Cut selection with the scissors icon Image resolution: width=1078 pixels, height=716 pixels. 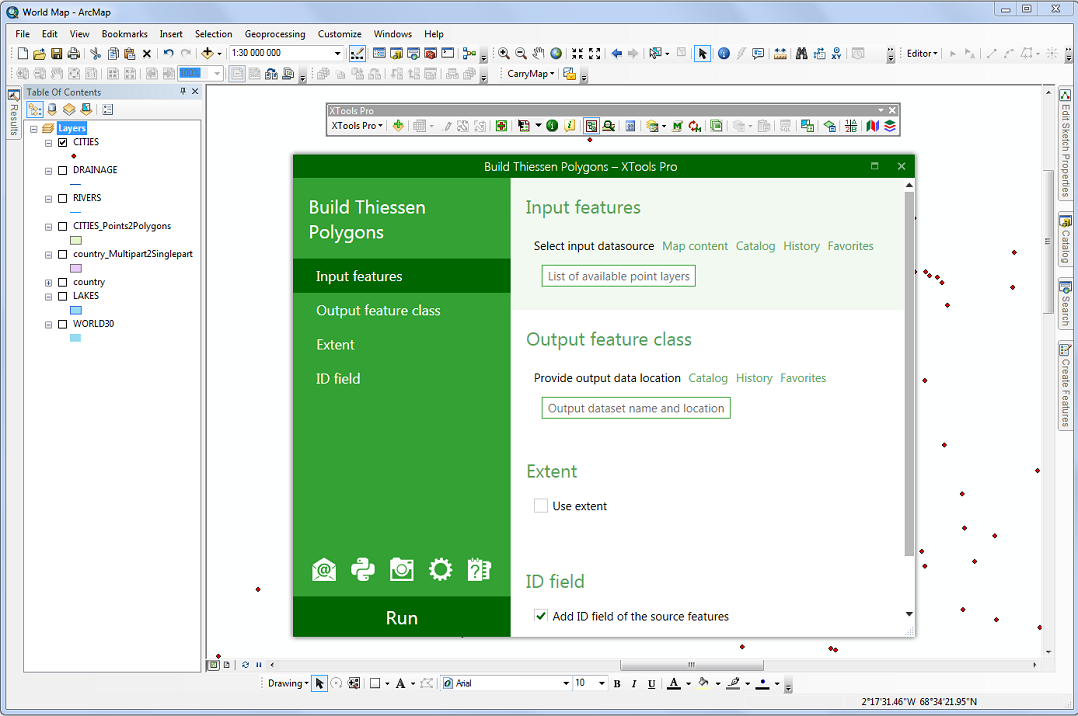click(x=96, y=54)
